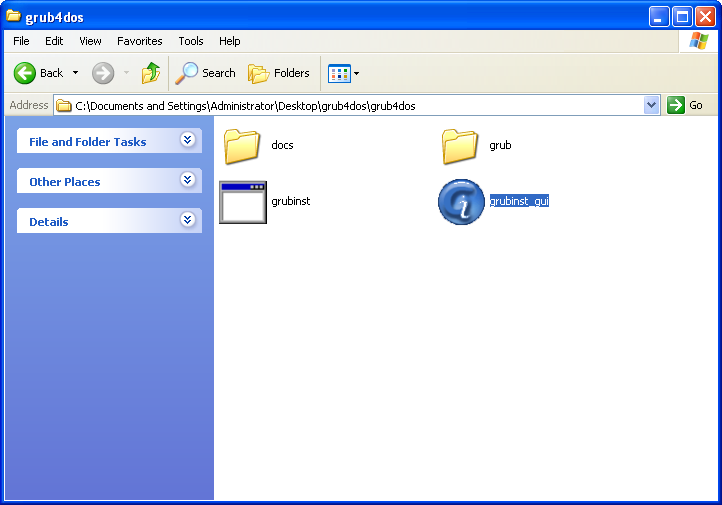Click the Forward arrow icon

point(103,73)
